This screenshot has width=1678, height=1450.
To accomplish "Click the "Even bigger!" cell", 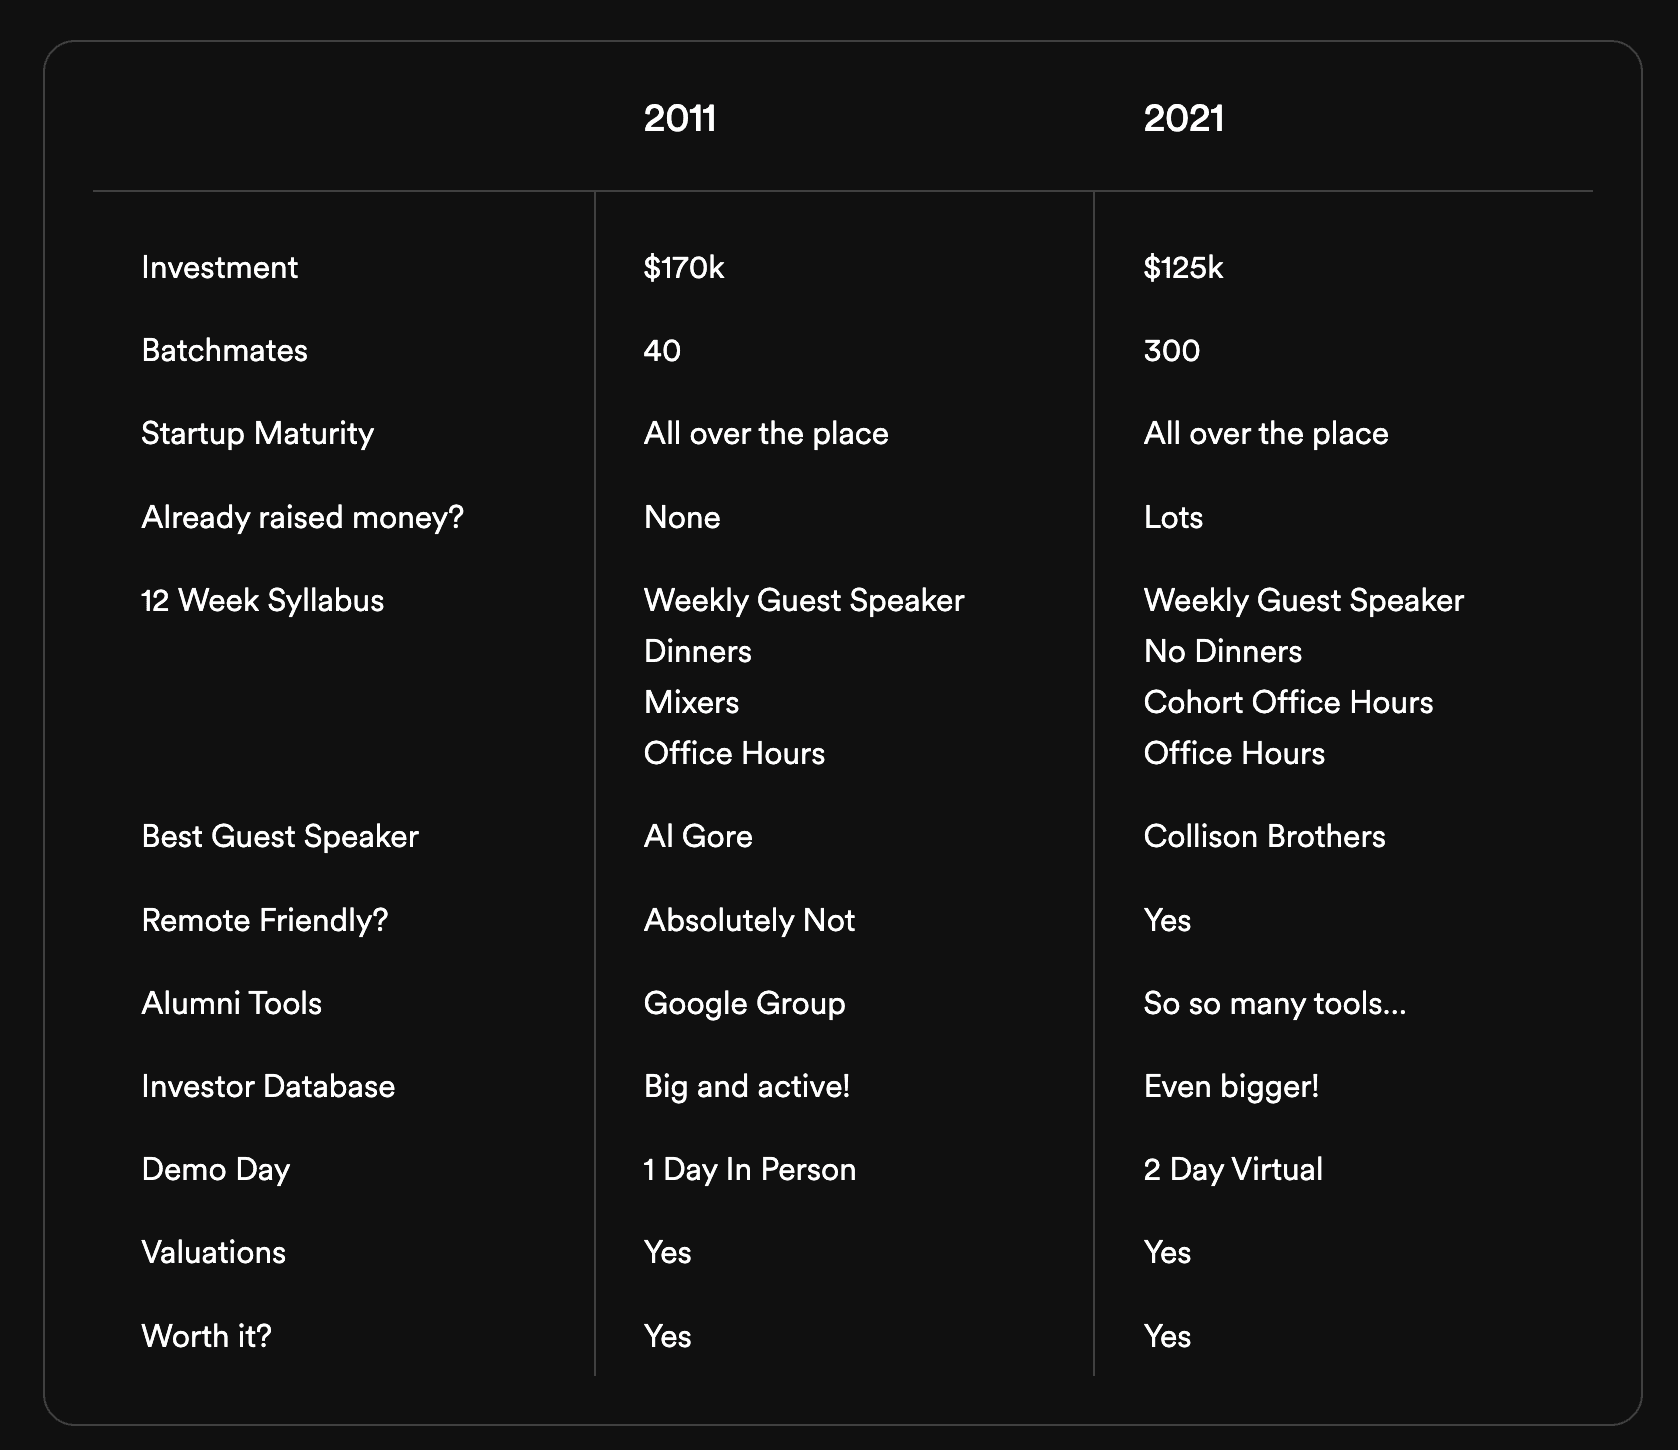I will [x=1231, y=1087].
